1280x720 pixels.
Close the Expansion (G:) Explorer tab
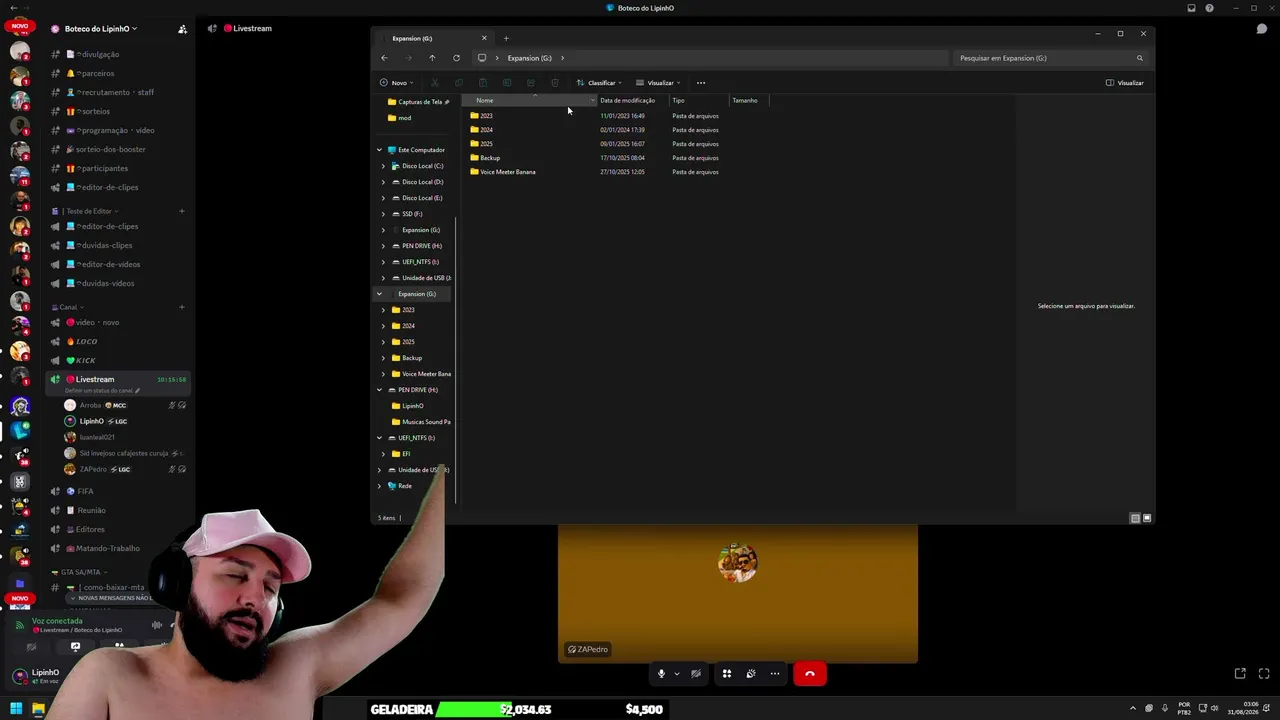[x=484, y=38]
